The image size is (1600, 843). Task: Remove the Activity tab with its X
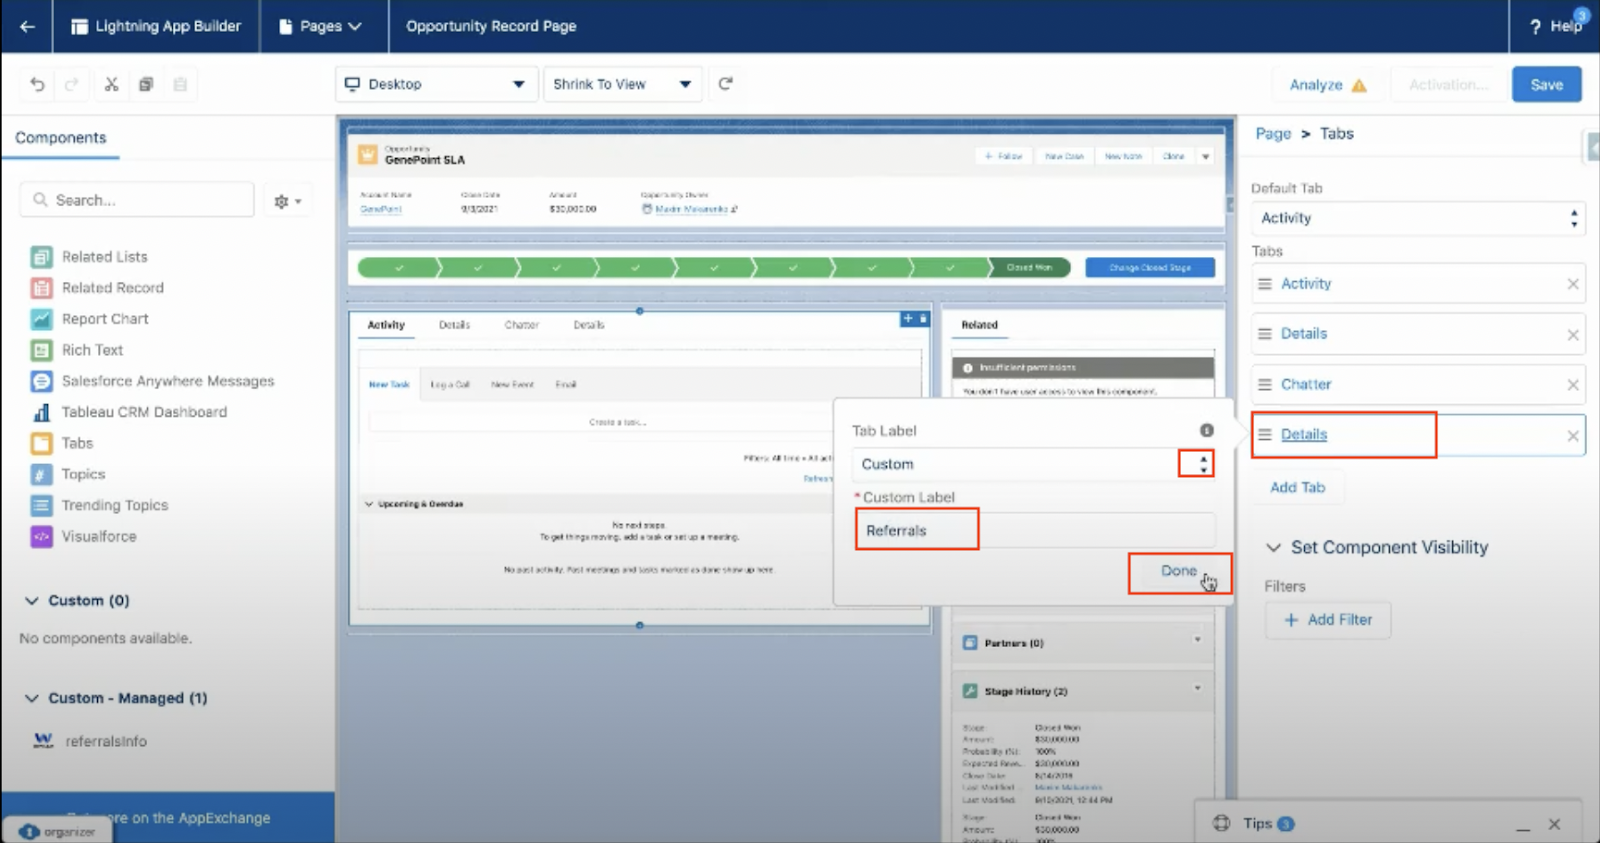pyautogui.click(x=1573, y=284)
